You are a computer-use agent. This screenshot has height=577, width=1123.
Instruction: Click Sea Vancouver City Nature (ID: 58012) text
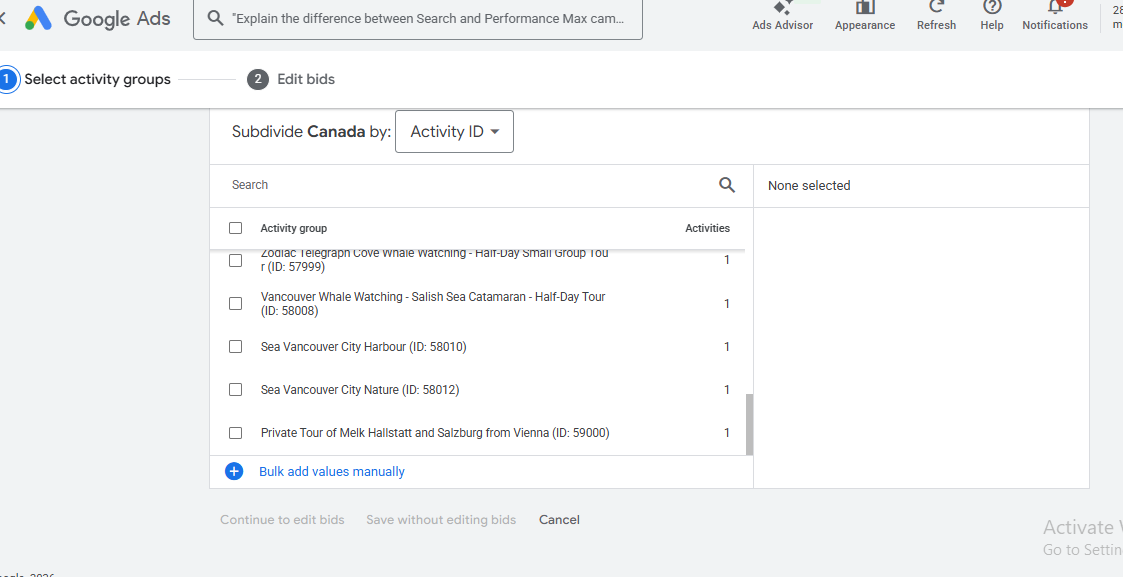360,389
